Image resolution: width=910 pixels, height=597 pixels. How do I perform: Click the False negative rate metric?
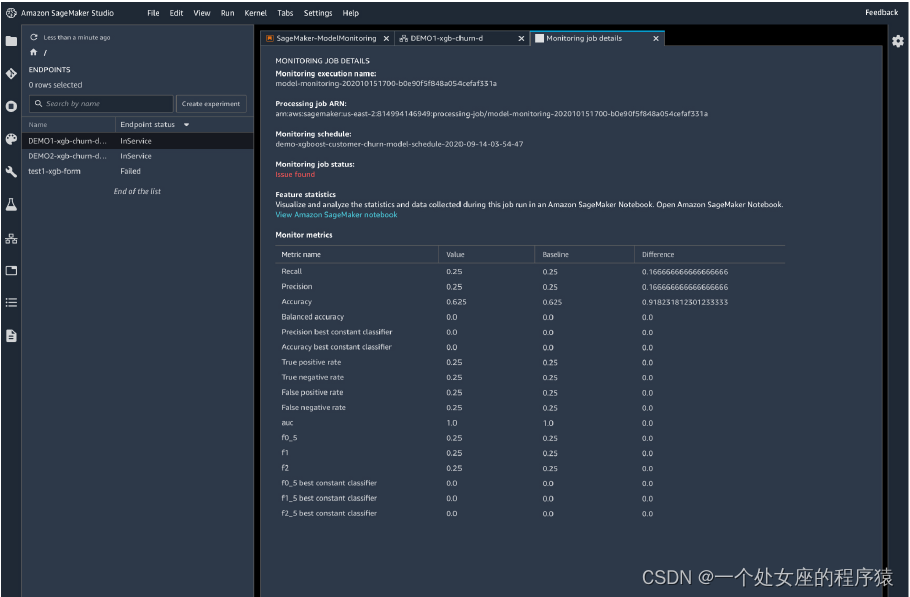(313, 407)
